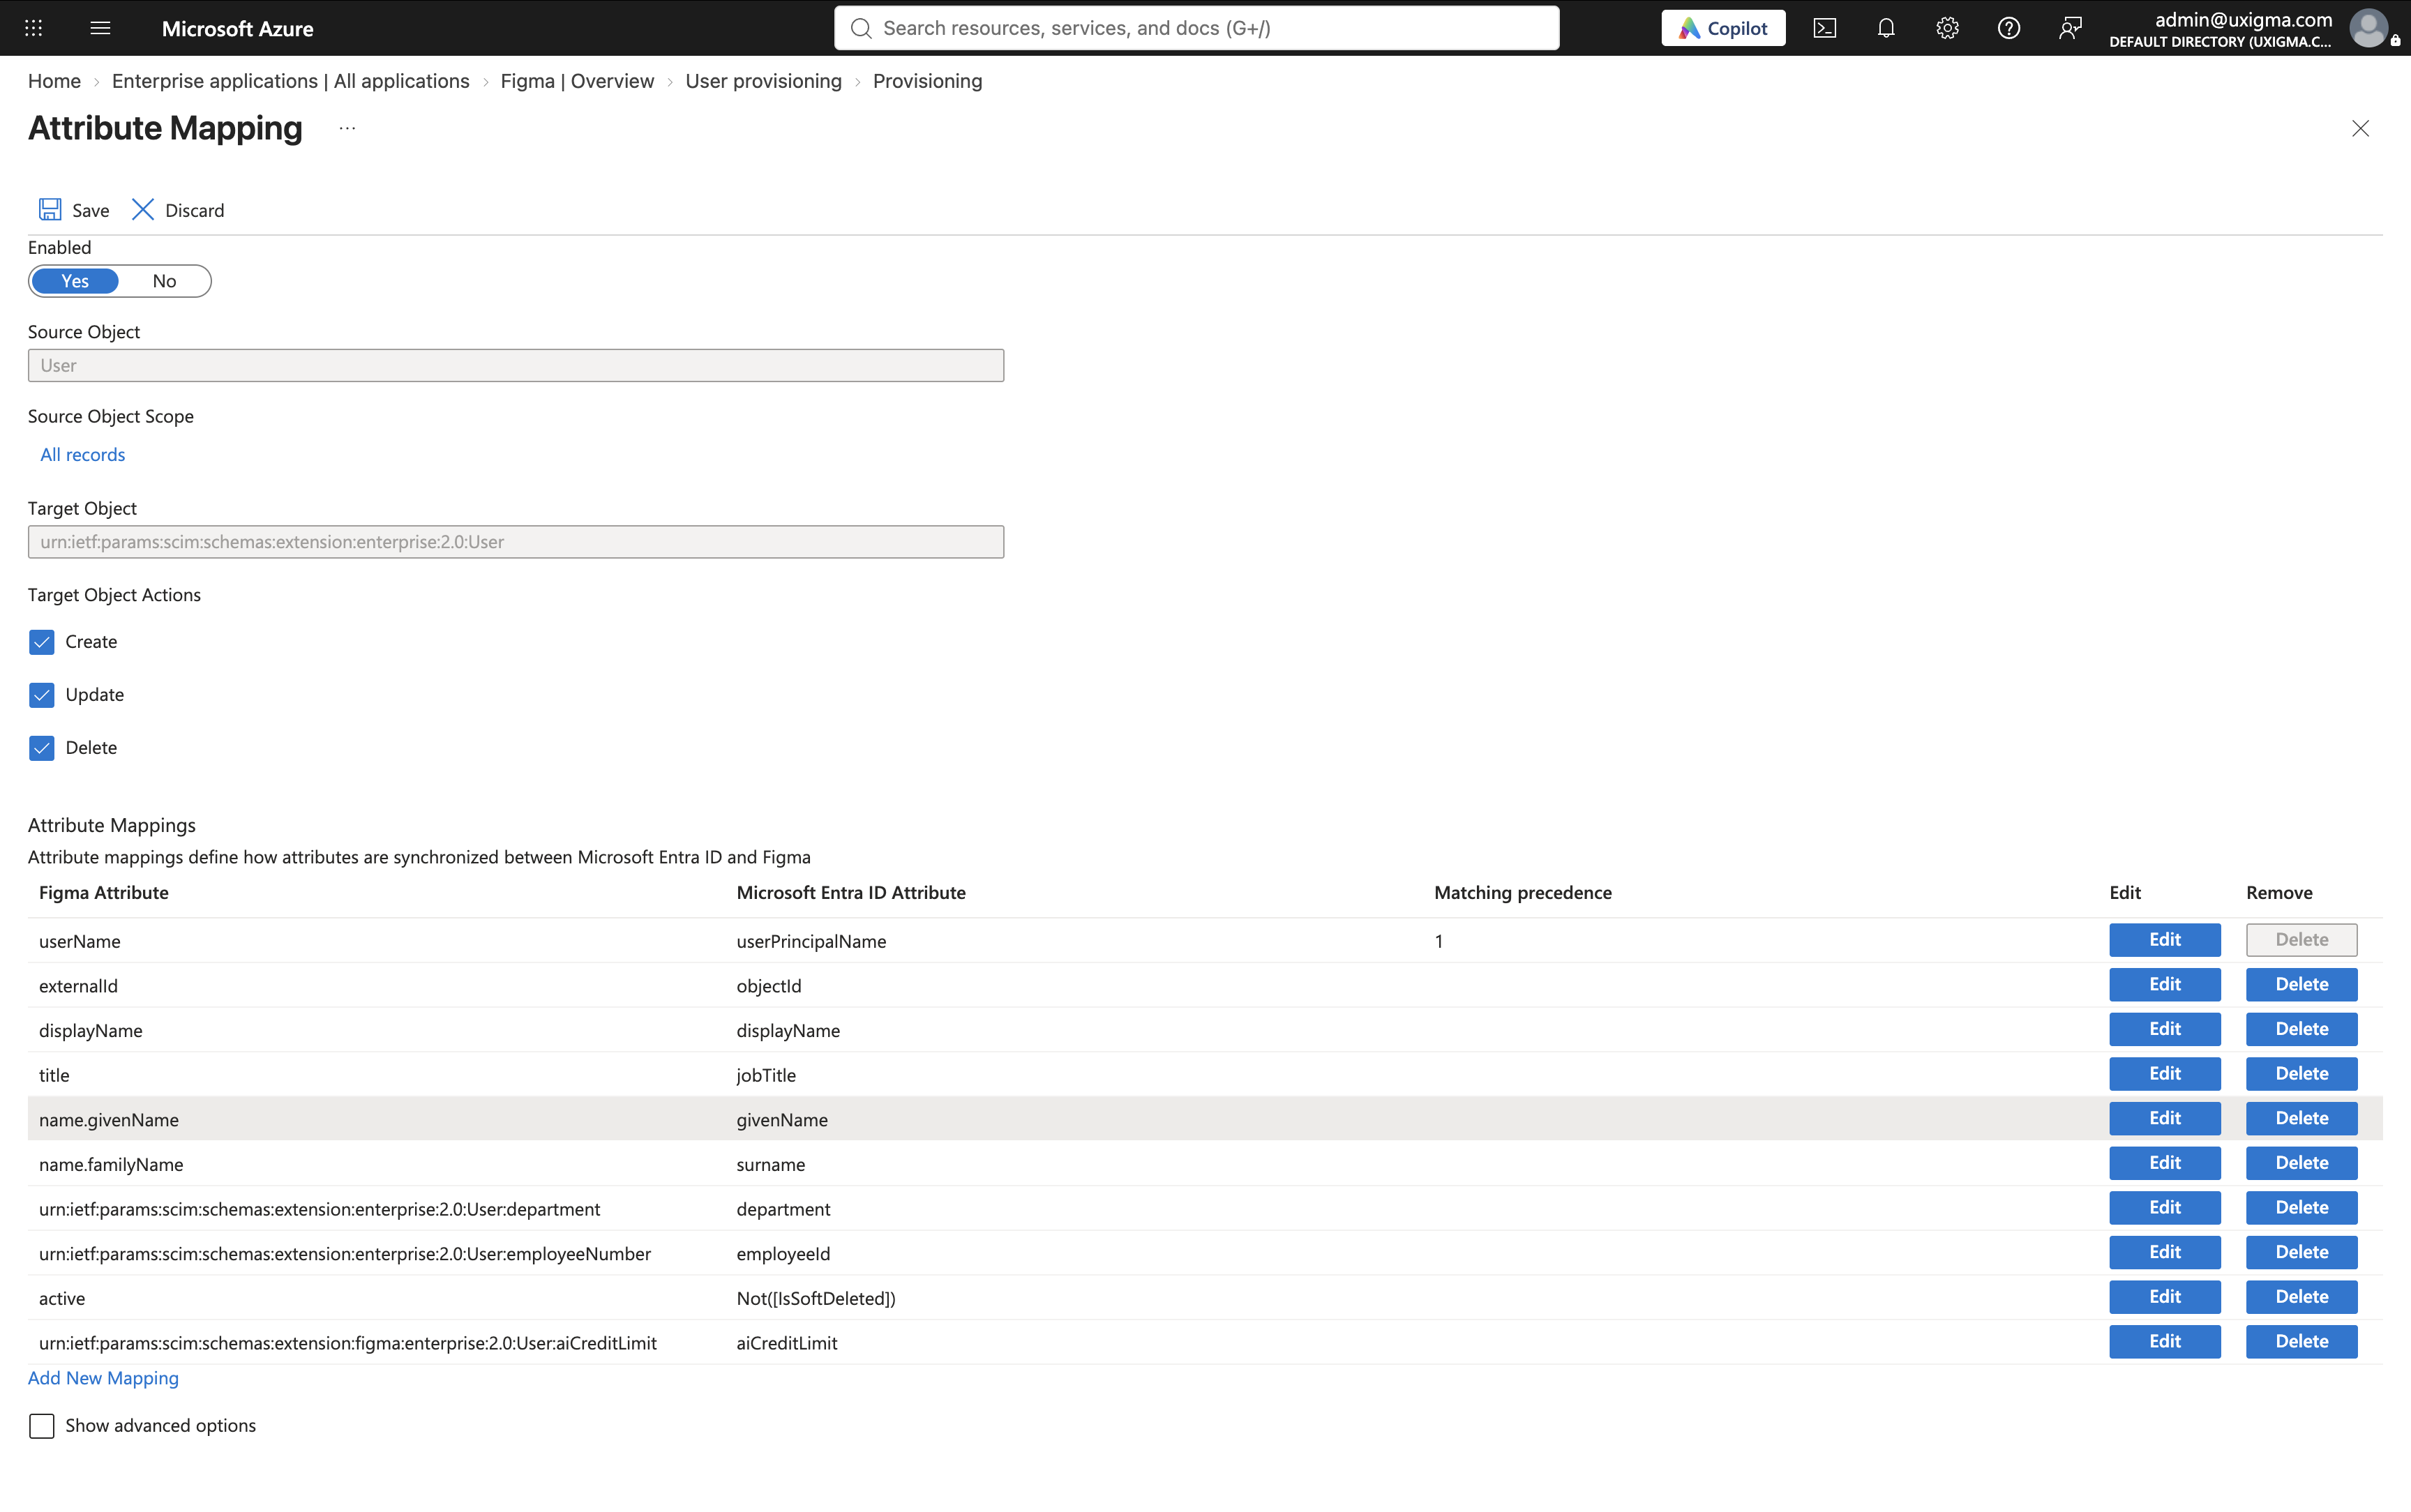
Task: Open the admin account avatar
Action: click(2368, 28)
